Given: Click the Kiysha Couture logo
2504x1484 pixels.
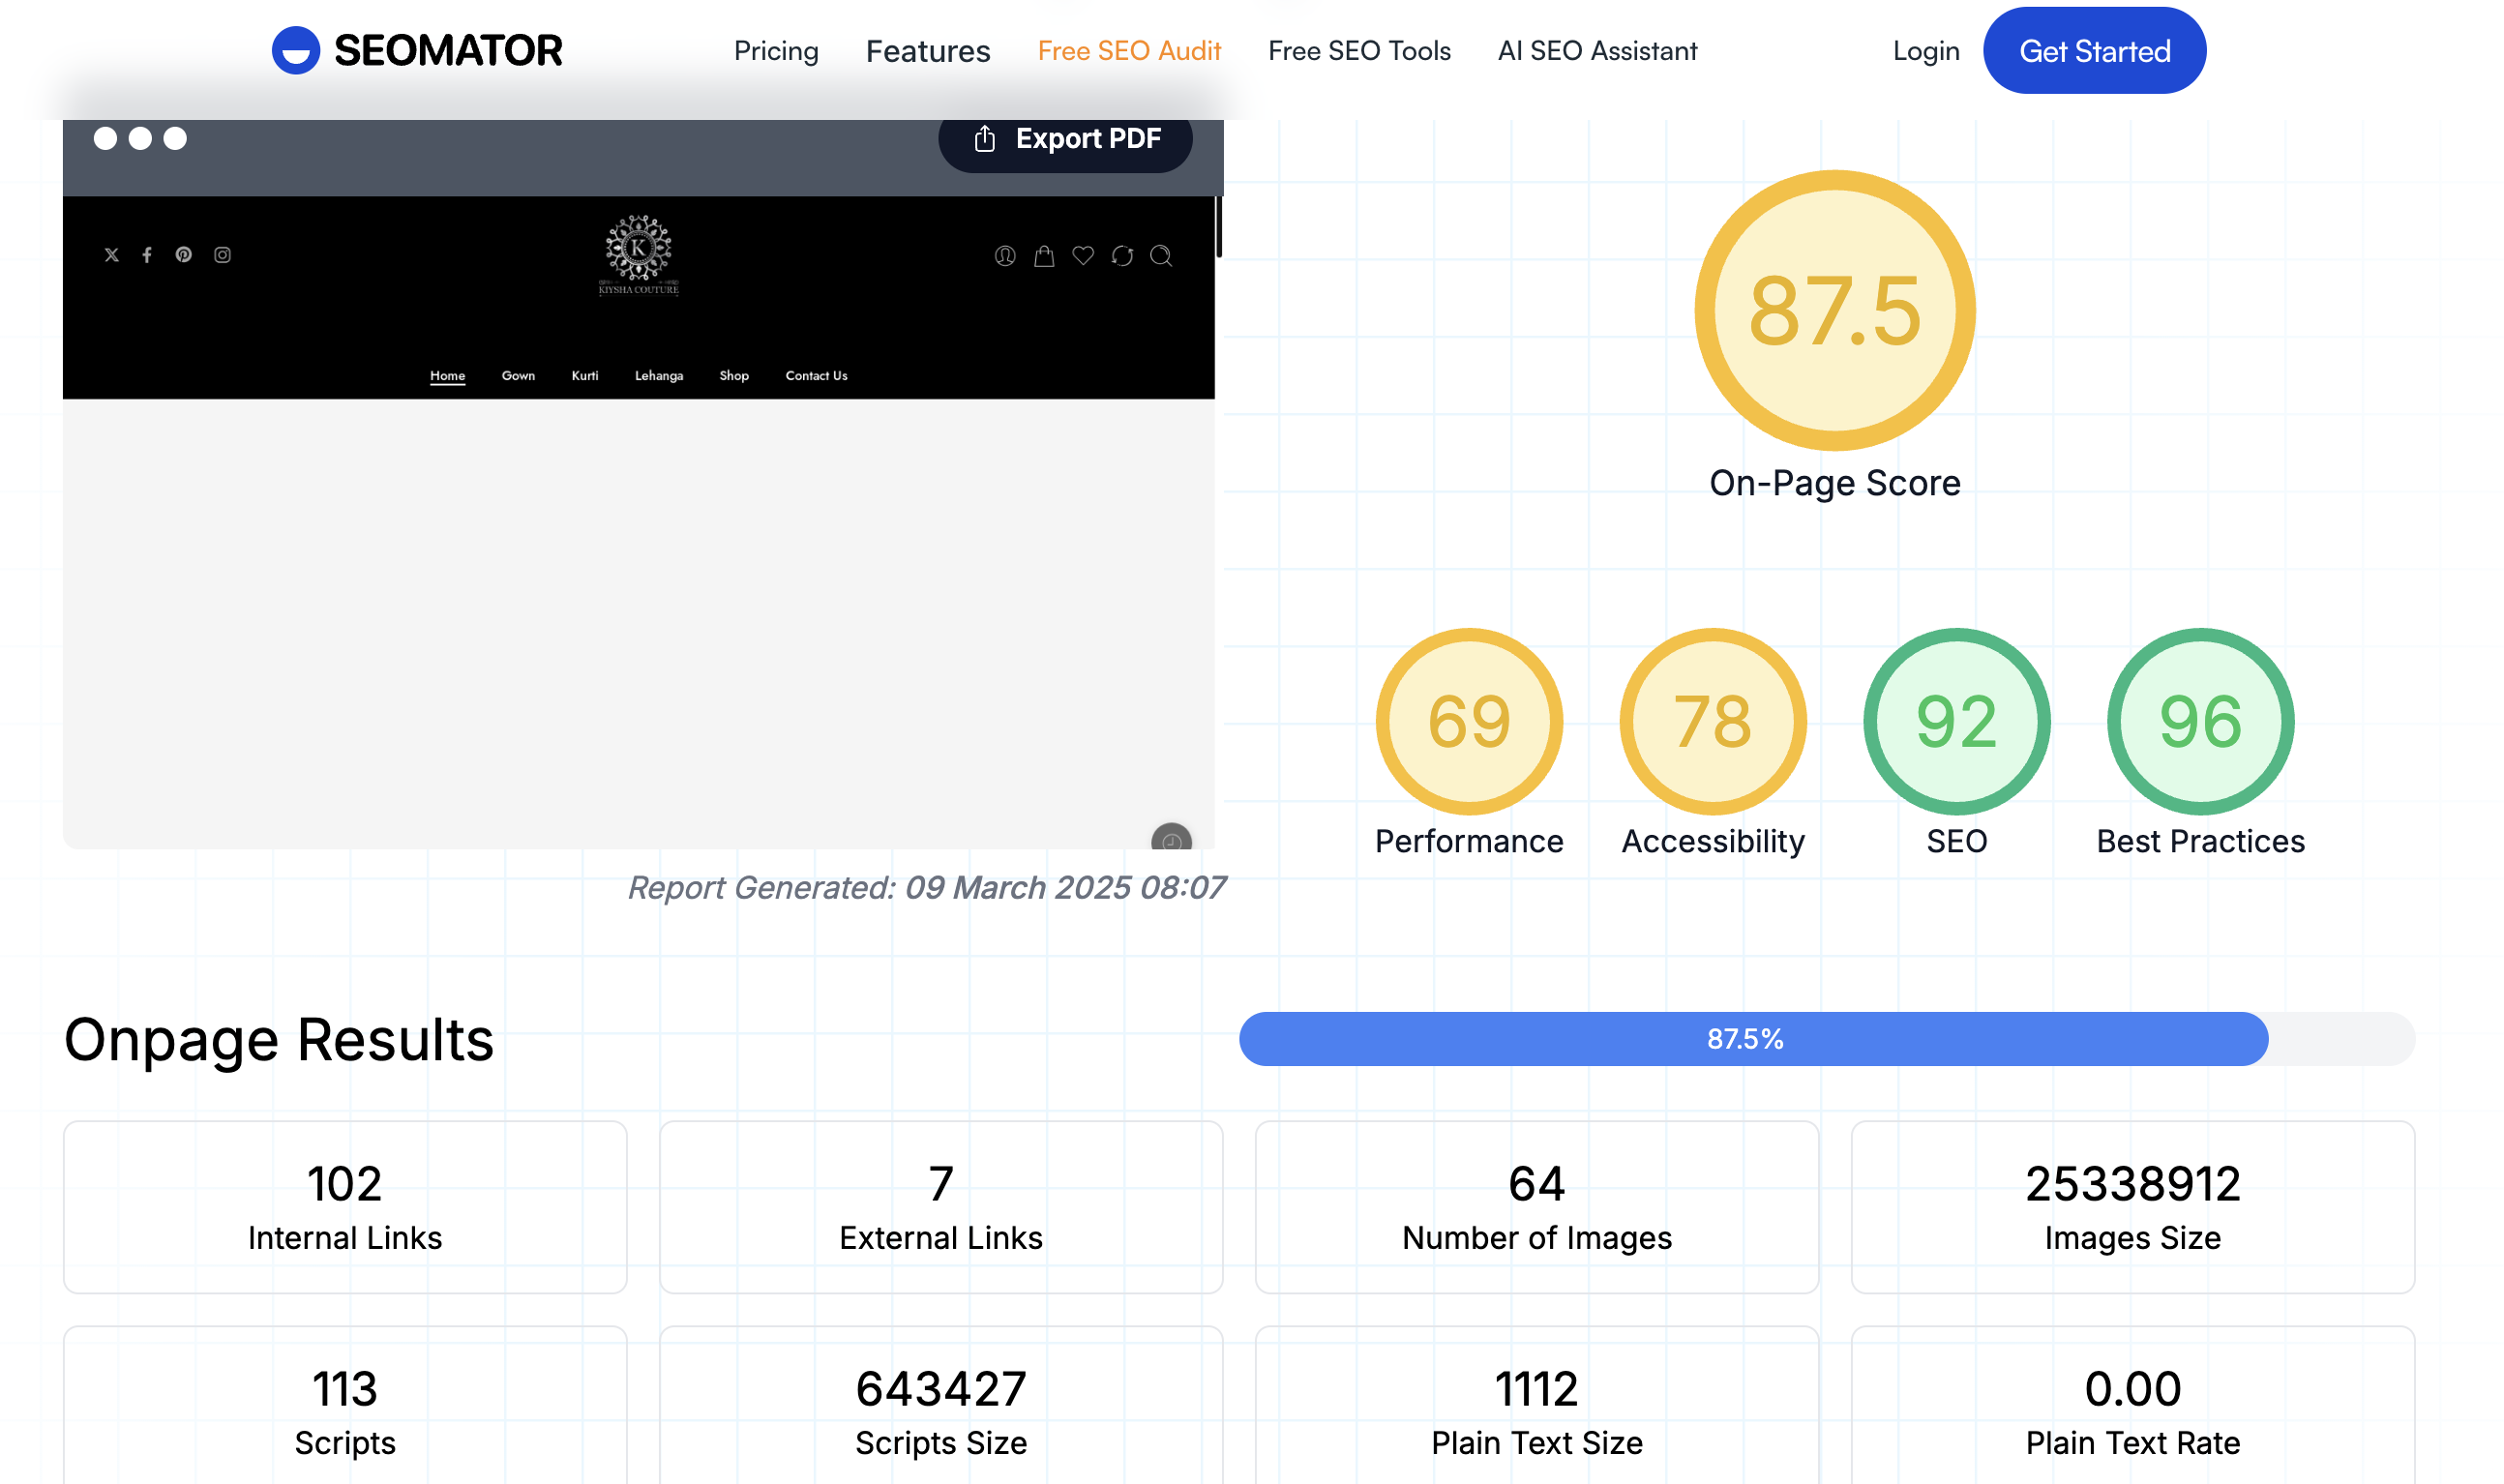Looking at the screenshot, I should tap(638, 255).
